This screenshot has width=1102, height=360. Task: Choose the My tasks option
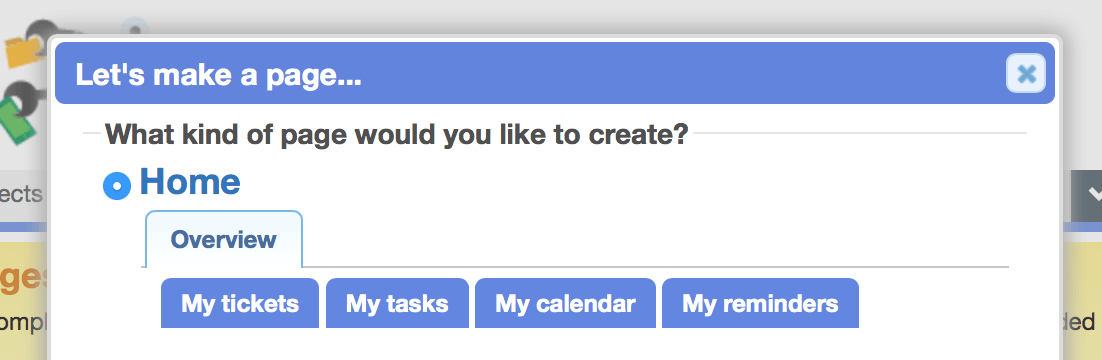(x=397, y=304)
